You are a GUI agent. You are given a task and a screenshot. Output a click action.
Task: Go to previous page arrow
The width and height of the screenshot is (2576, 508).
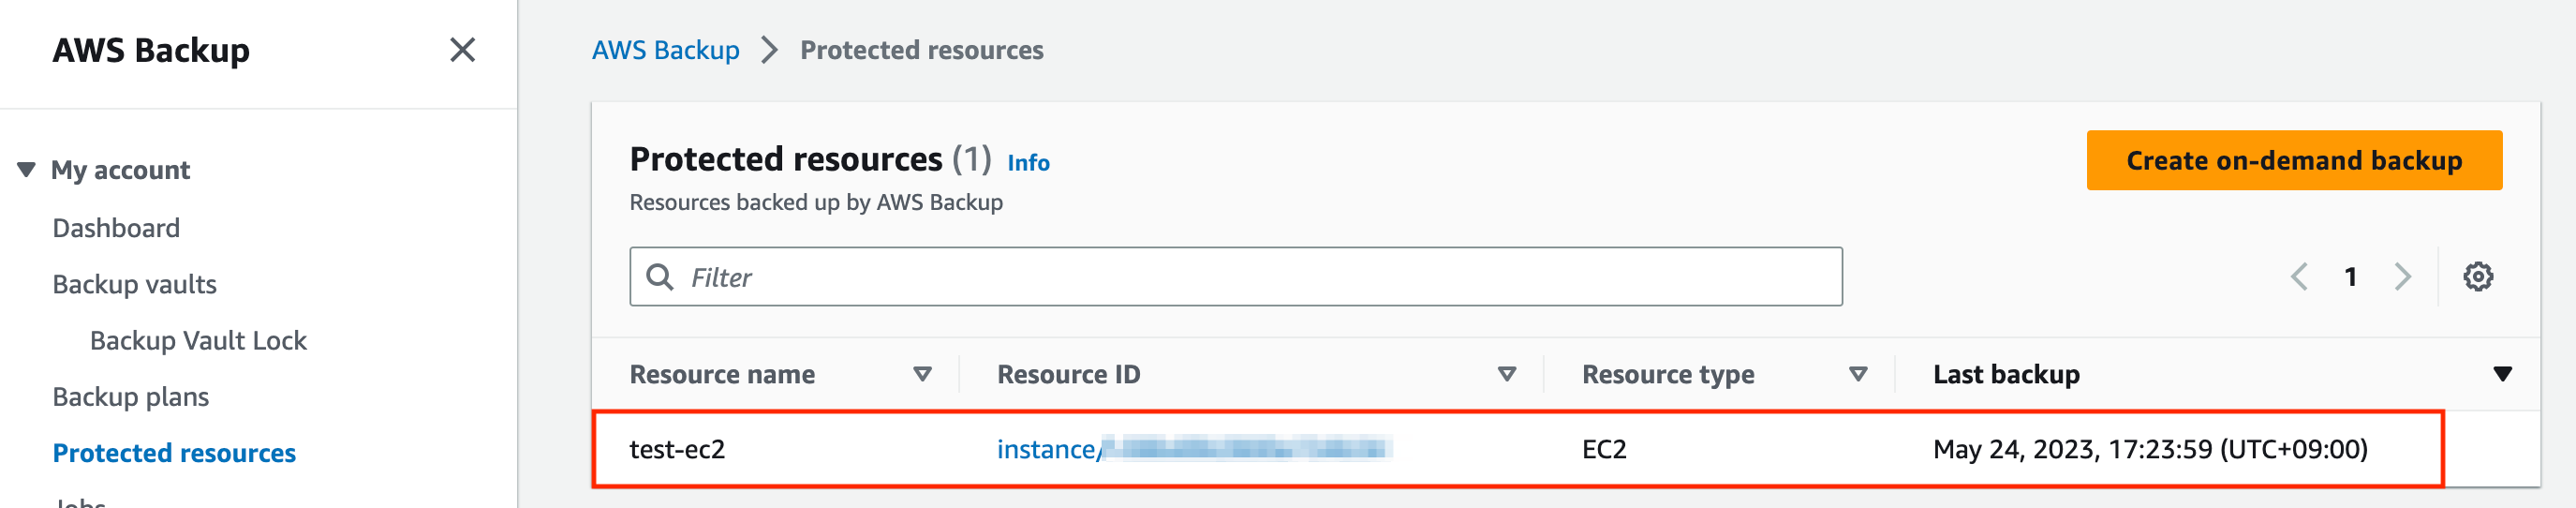[x=2299, y=277]
